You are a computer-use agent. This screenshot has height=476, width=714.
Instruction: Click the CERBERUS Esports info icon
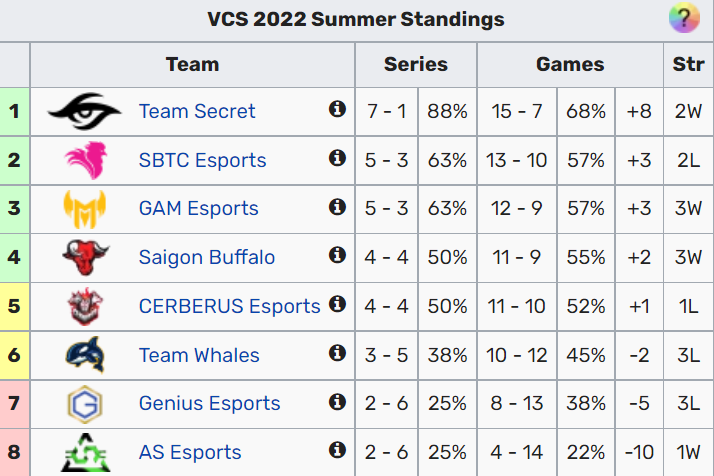tap(337, 304)
